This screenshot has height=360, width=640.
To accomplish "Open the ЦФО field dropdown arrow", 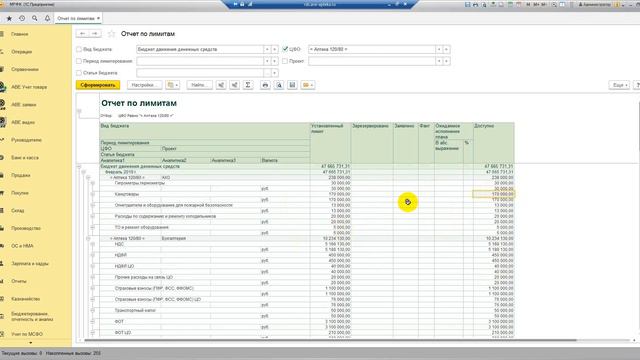I will pyautogui.click(x=439, y=49).
